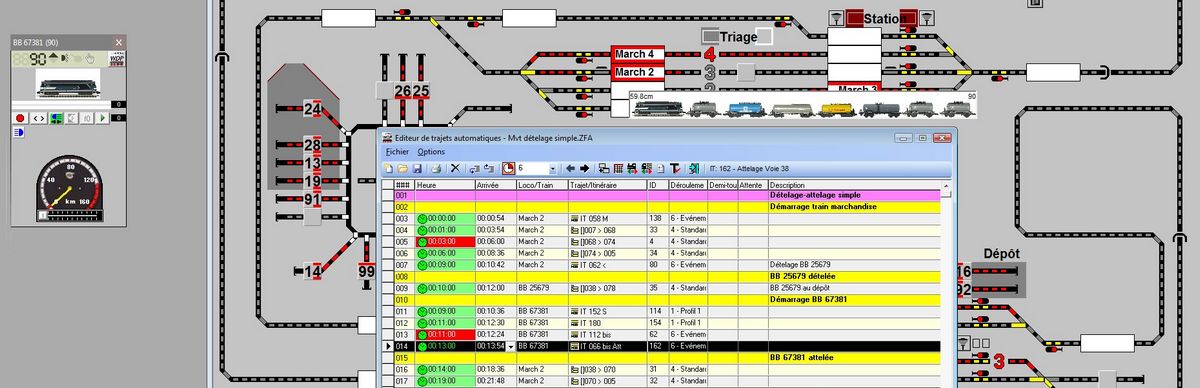Viewport: 1200px width, 388px height.
Task: Open a file with the folder icon
Action: tap(403, 169)
